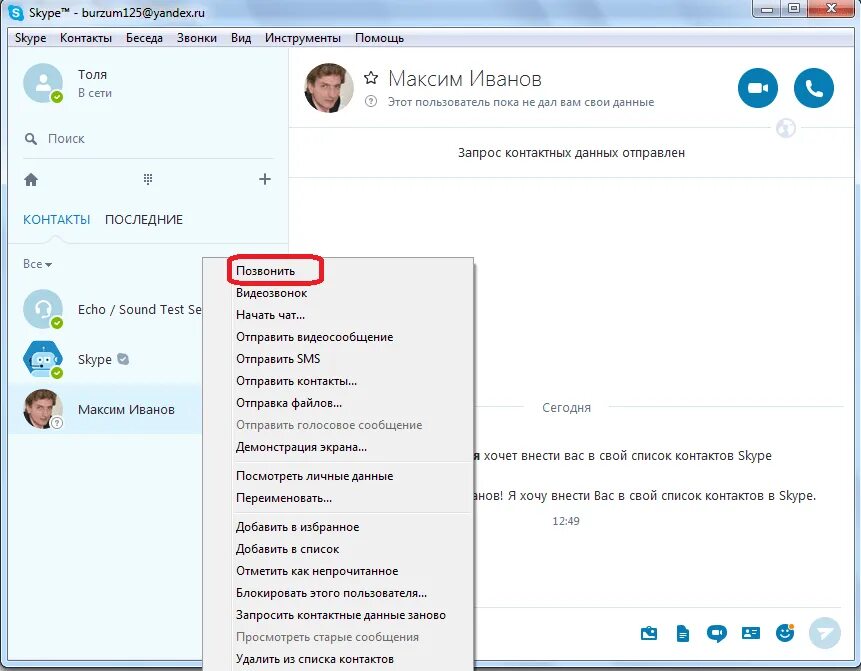This screenshot has height=671, width=861.
Task: Select Переименовать... menu entry
Action: tap(338, 497)
